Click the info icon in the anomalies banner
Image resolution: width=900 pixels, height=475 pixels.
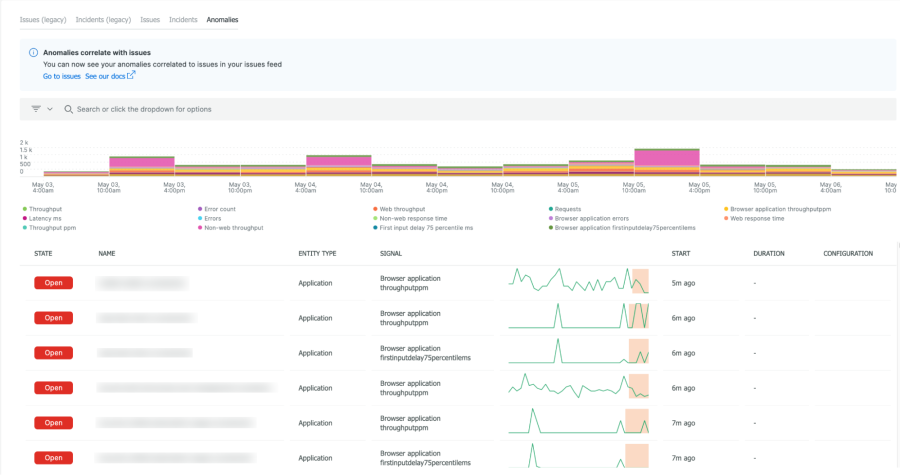(33, 52)
